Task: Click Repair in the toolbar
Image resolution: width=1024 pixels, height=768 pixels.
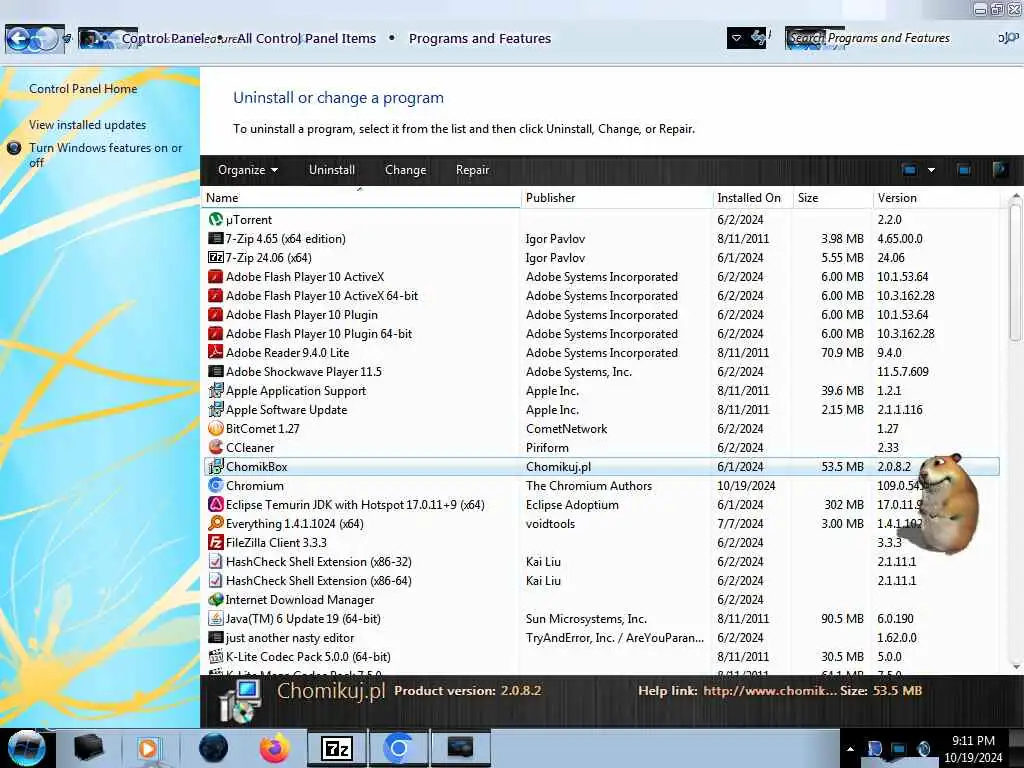Action: pos(472,170)
